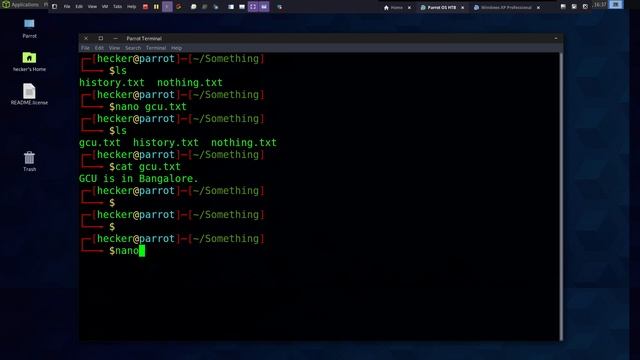Open the Trash desktop icon
640x360 pixels.
point(29,161)
